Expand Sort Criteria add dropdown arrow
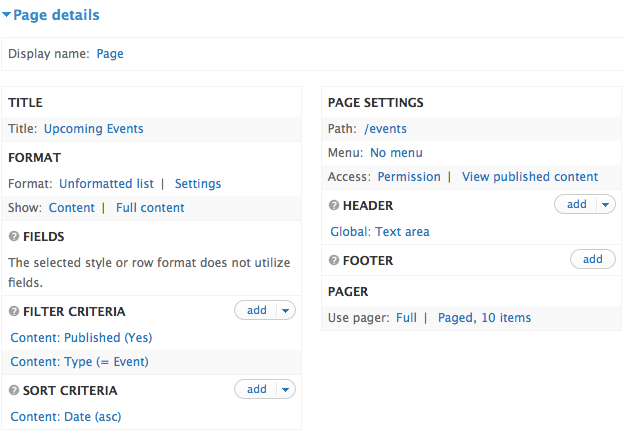 click(286, 389)
